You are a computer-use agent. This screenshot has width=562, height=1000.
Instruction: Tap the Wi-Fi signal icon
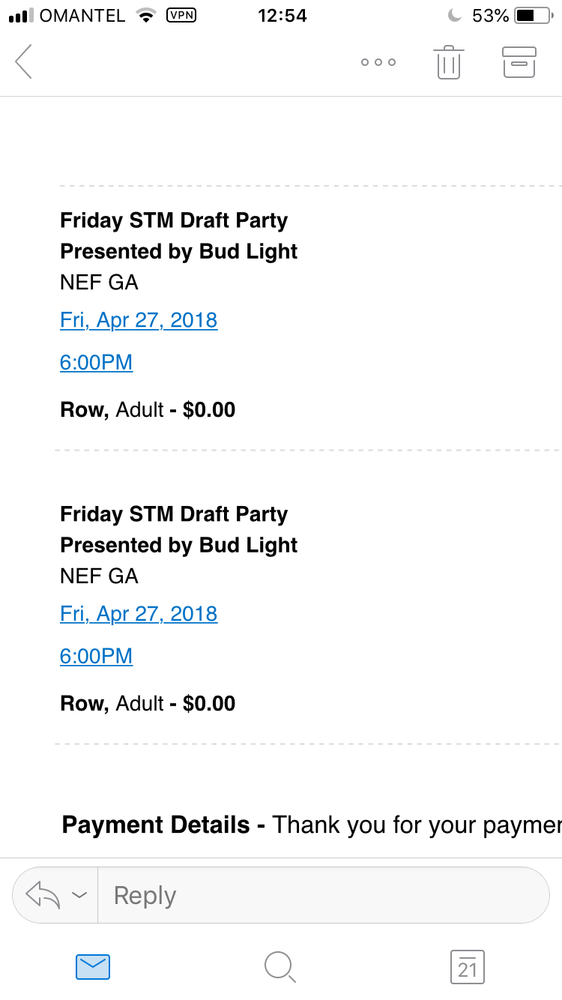click(147, 15)
